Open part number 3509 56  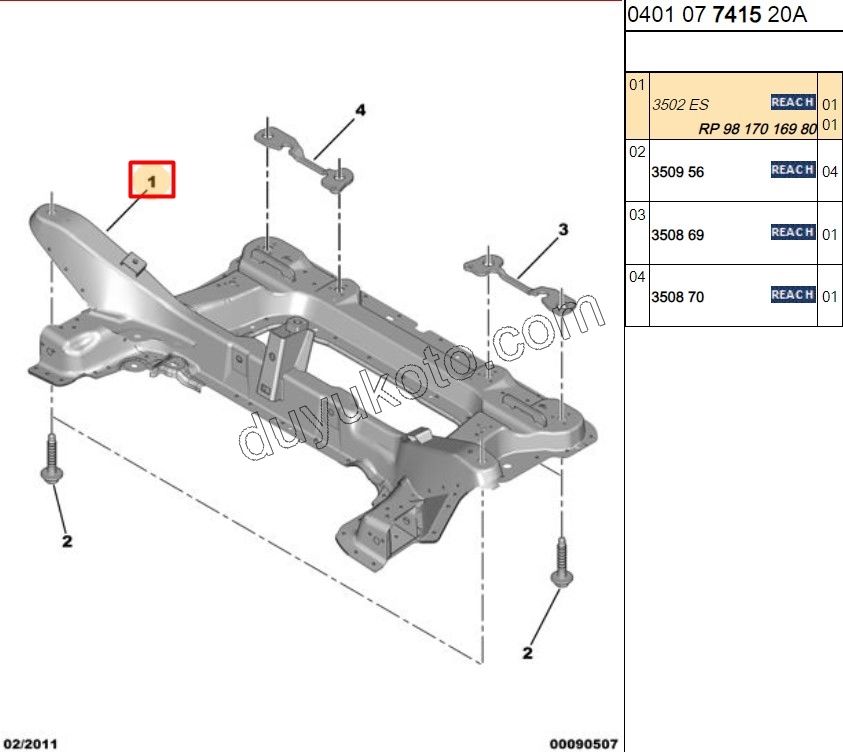tap(678, 172)
